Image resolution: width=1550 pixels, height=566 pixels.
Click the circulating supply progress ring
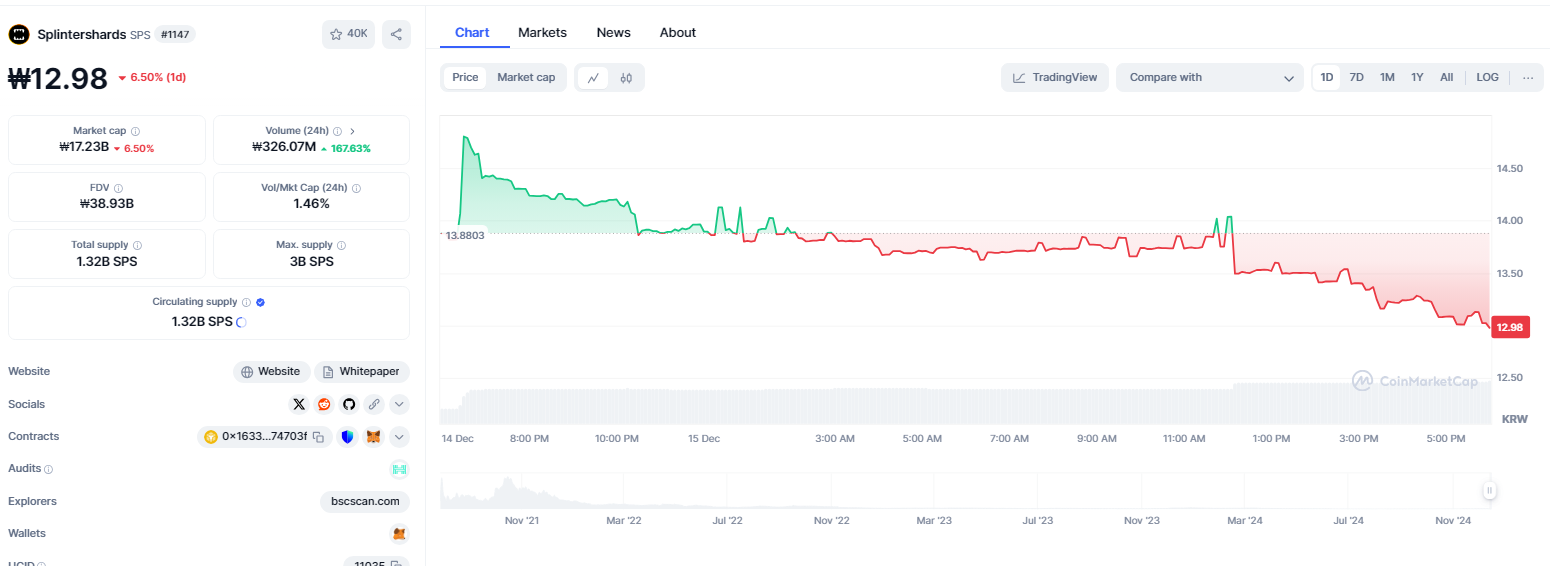click(241, 322)
